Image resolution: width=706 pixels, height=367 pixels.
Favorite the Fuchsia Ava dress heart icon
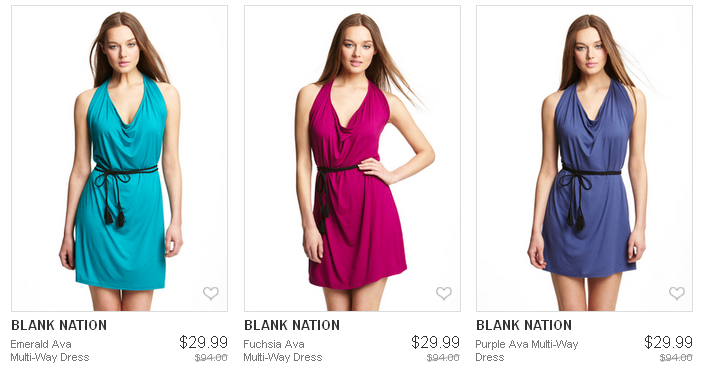(444, 293)
